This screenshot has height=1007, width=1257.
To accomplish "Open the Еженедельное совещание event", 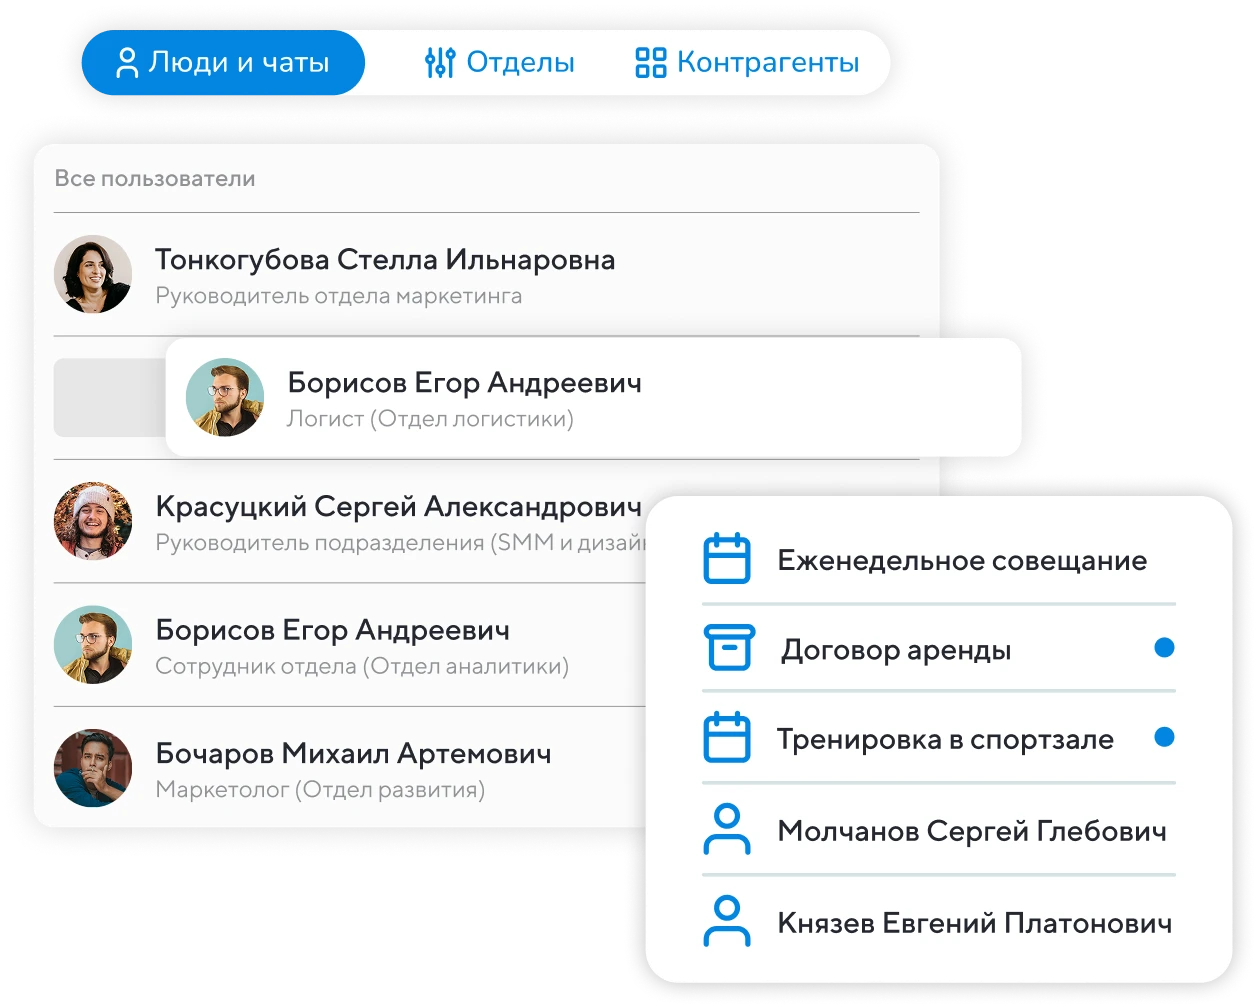I will coord(961,560).
